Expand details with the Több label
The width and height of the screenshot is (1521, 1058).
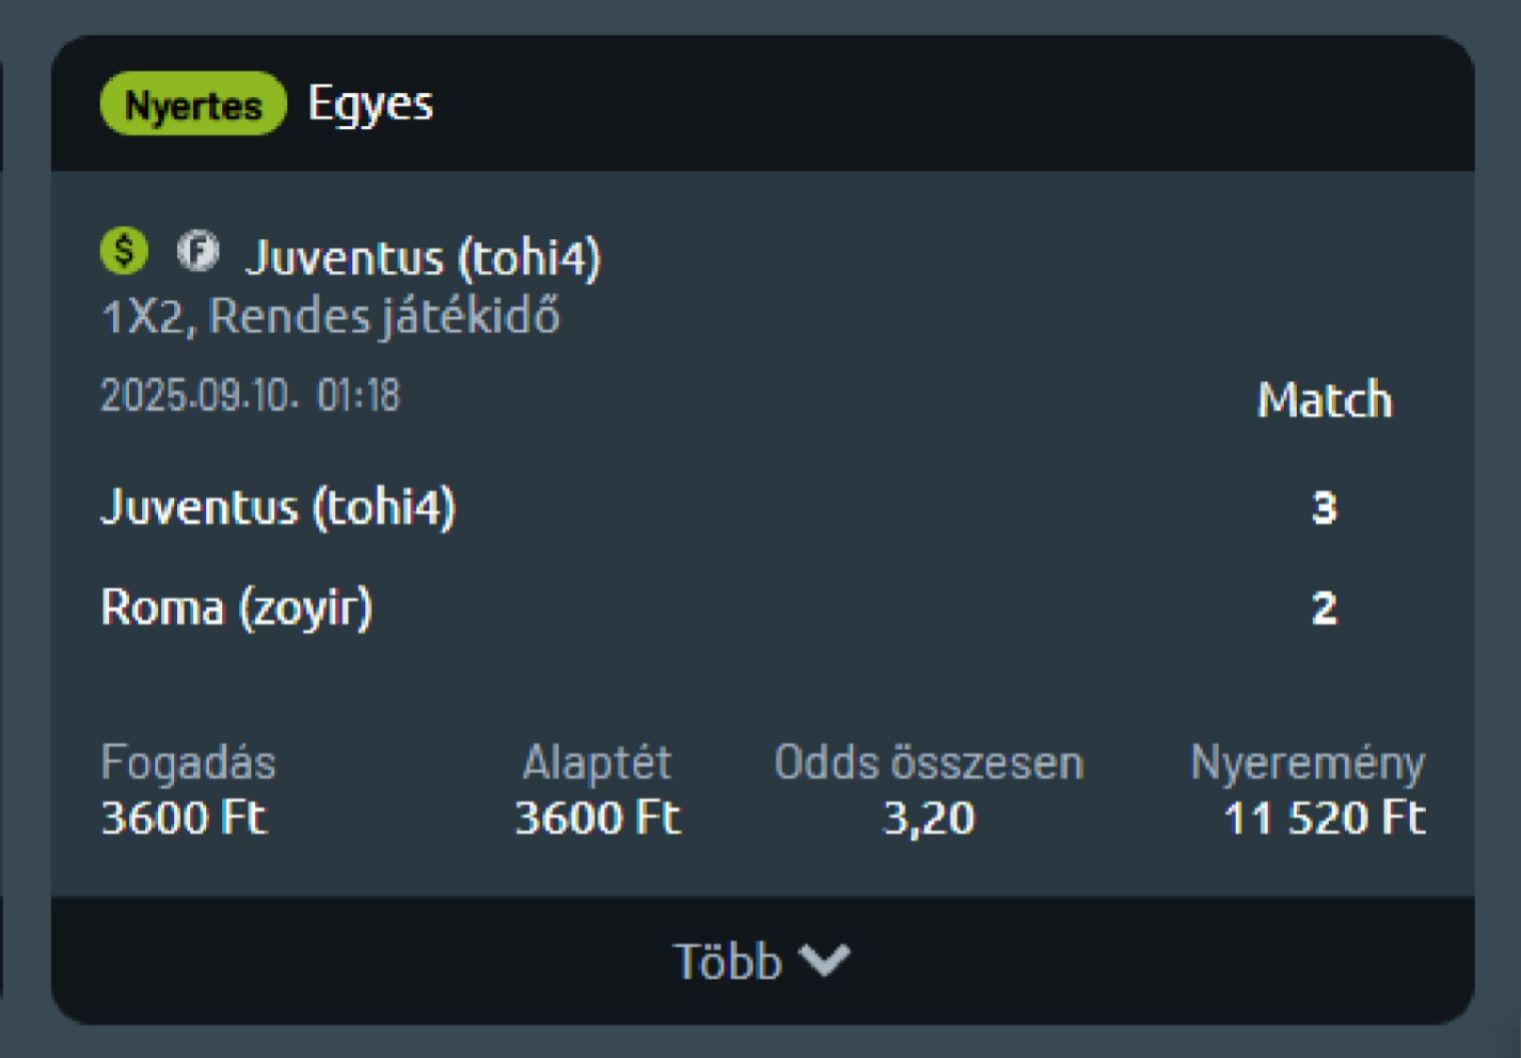(x=727, y=962)
